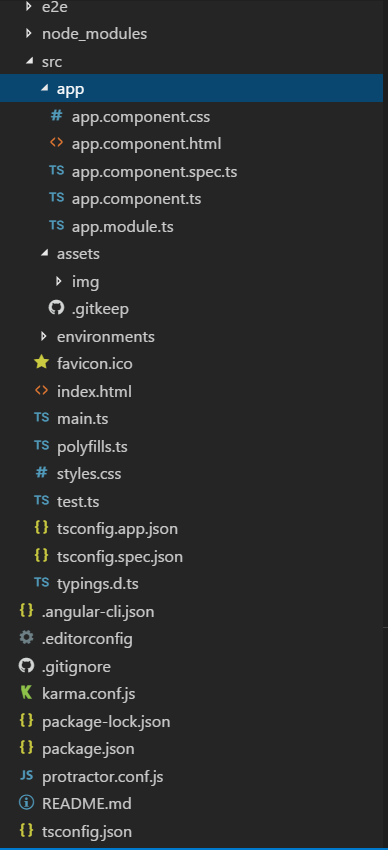This screenshot has width=388, height=850.
Task: Expand the node_modules folder
Action: pos(29,34)
